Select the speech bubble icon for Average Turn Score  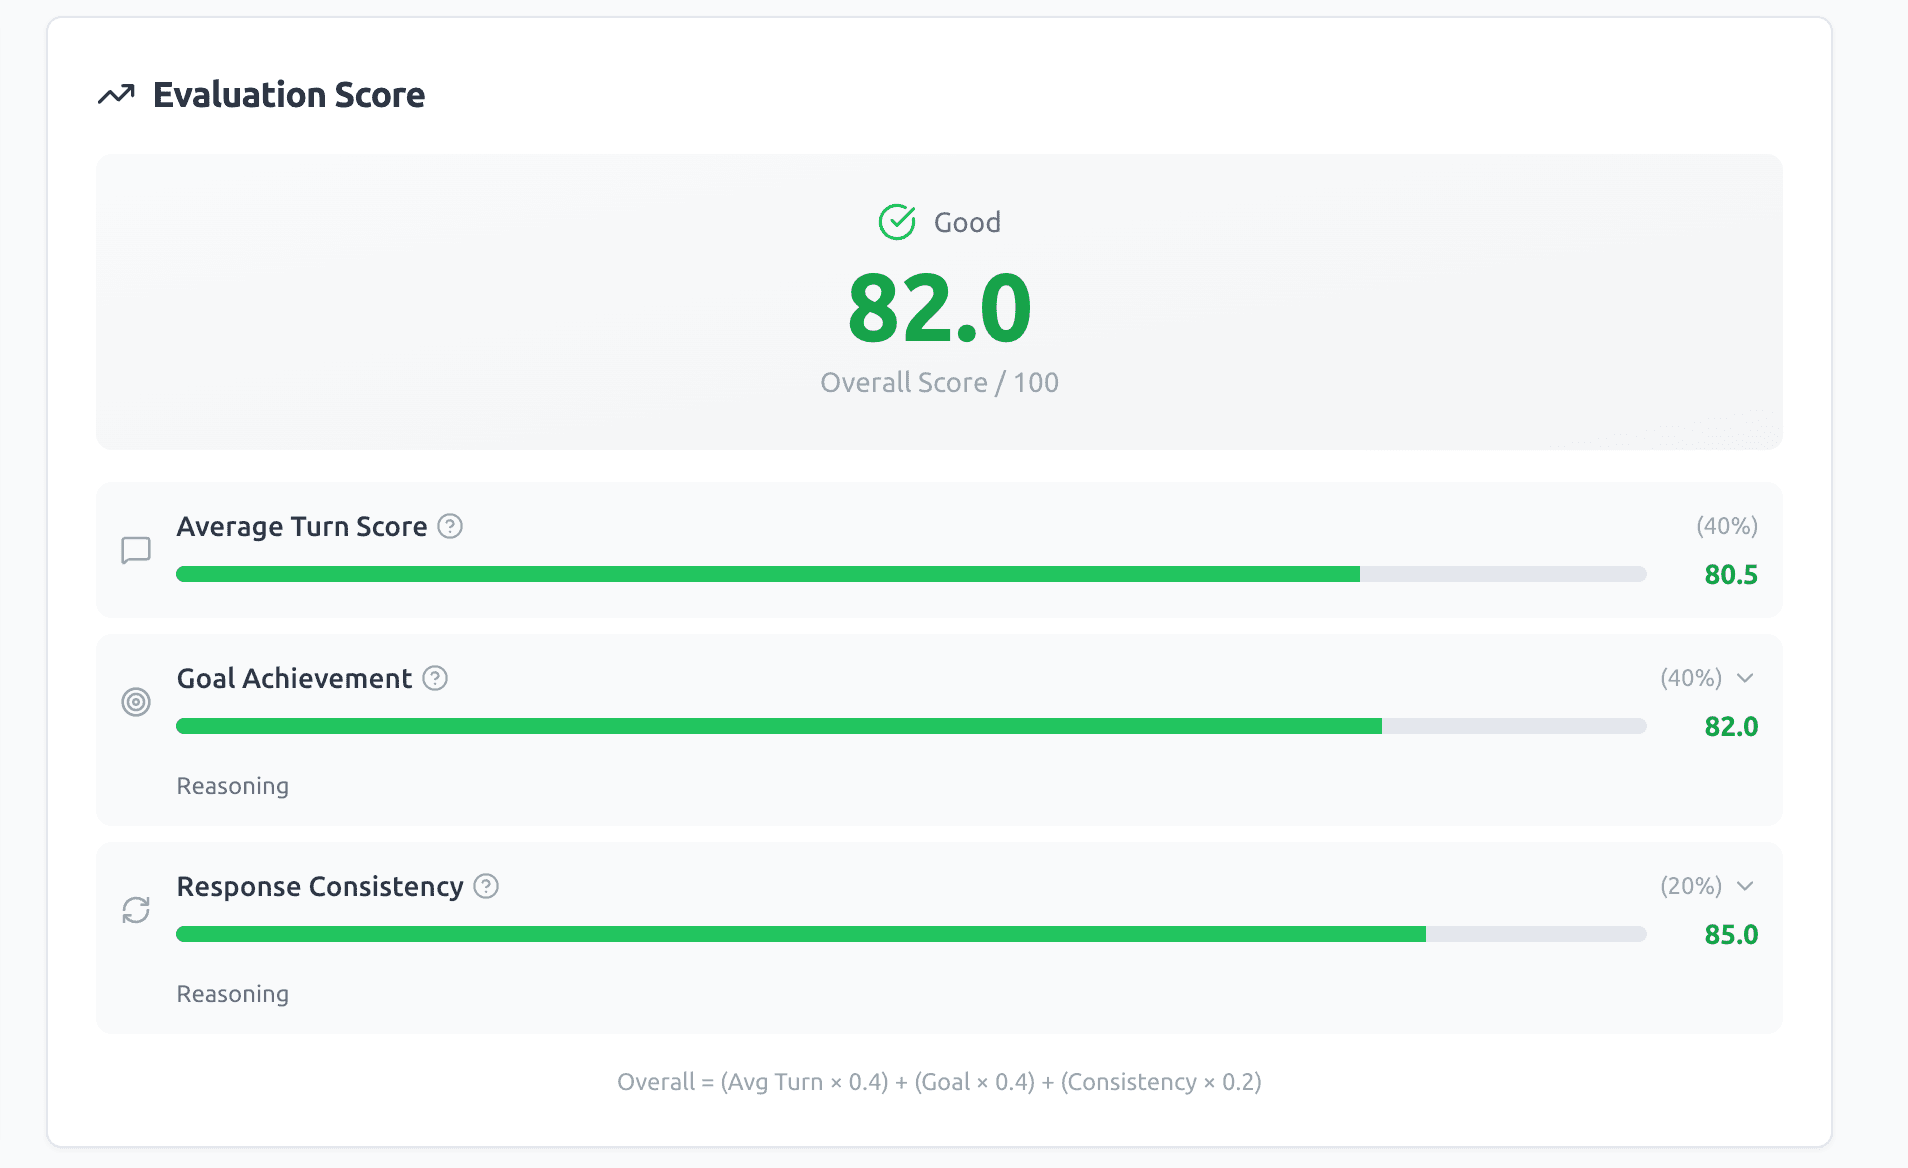[136, 550]
